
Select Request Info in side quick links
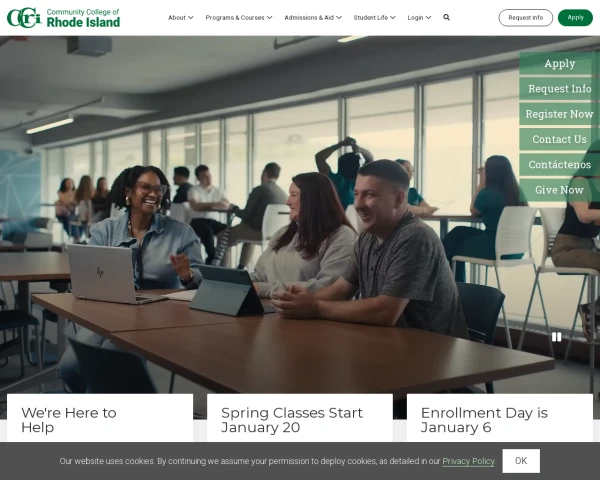(559, 89)
